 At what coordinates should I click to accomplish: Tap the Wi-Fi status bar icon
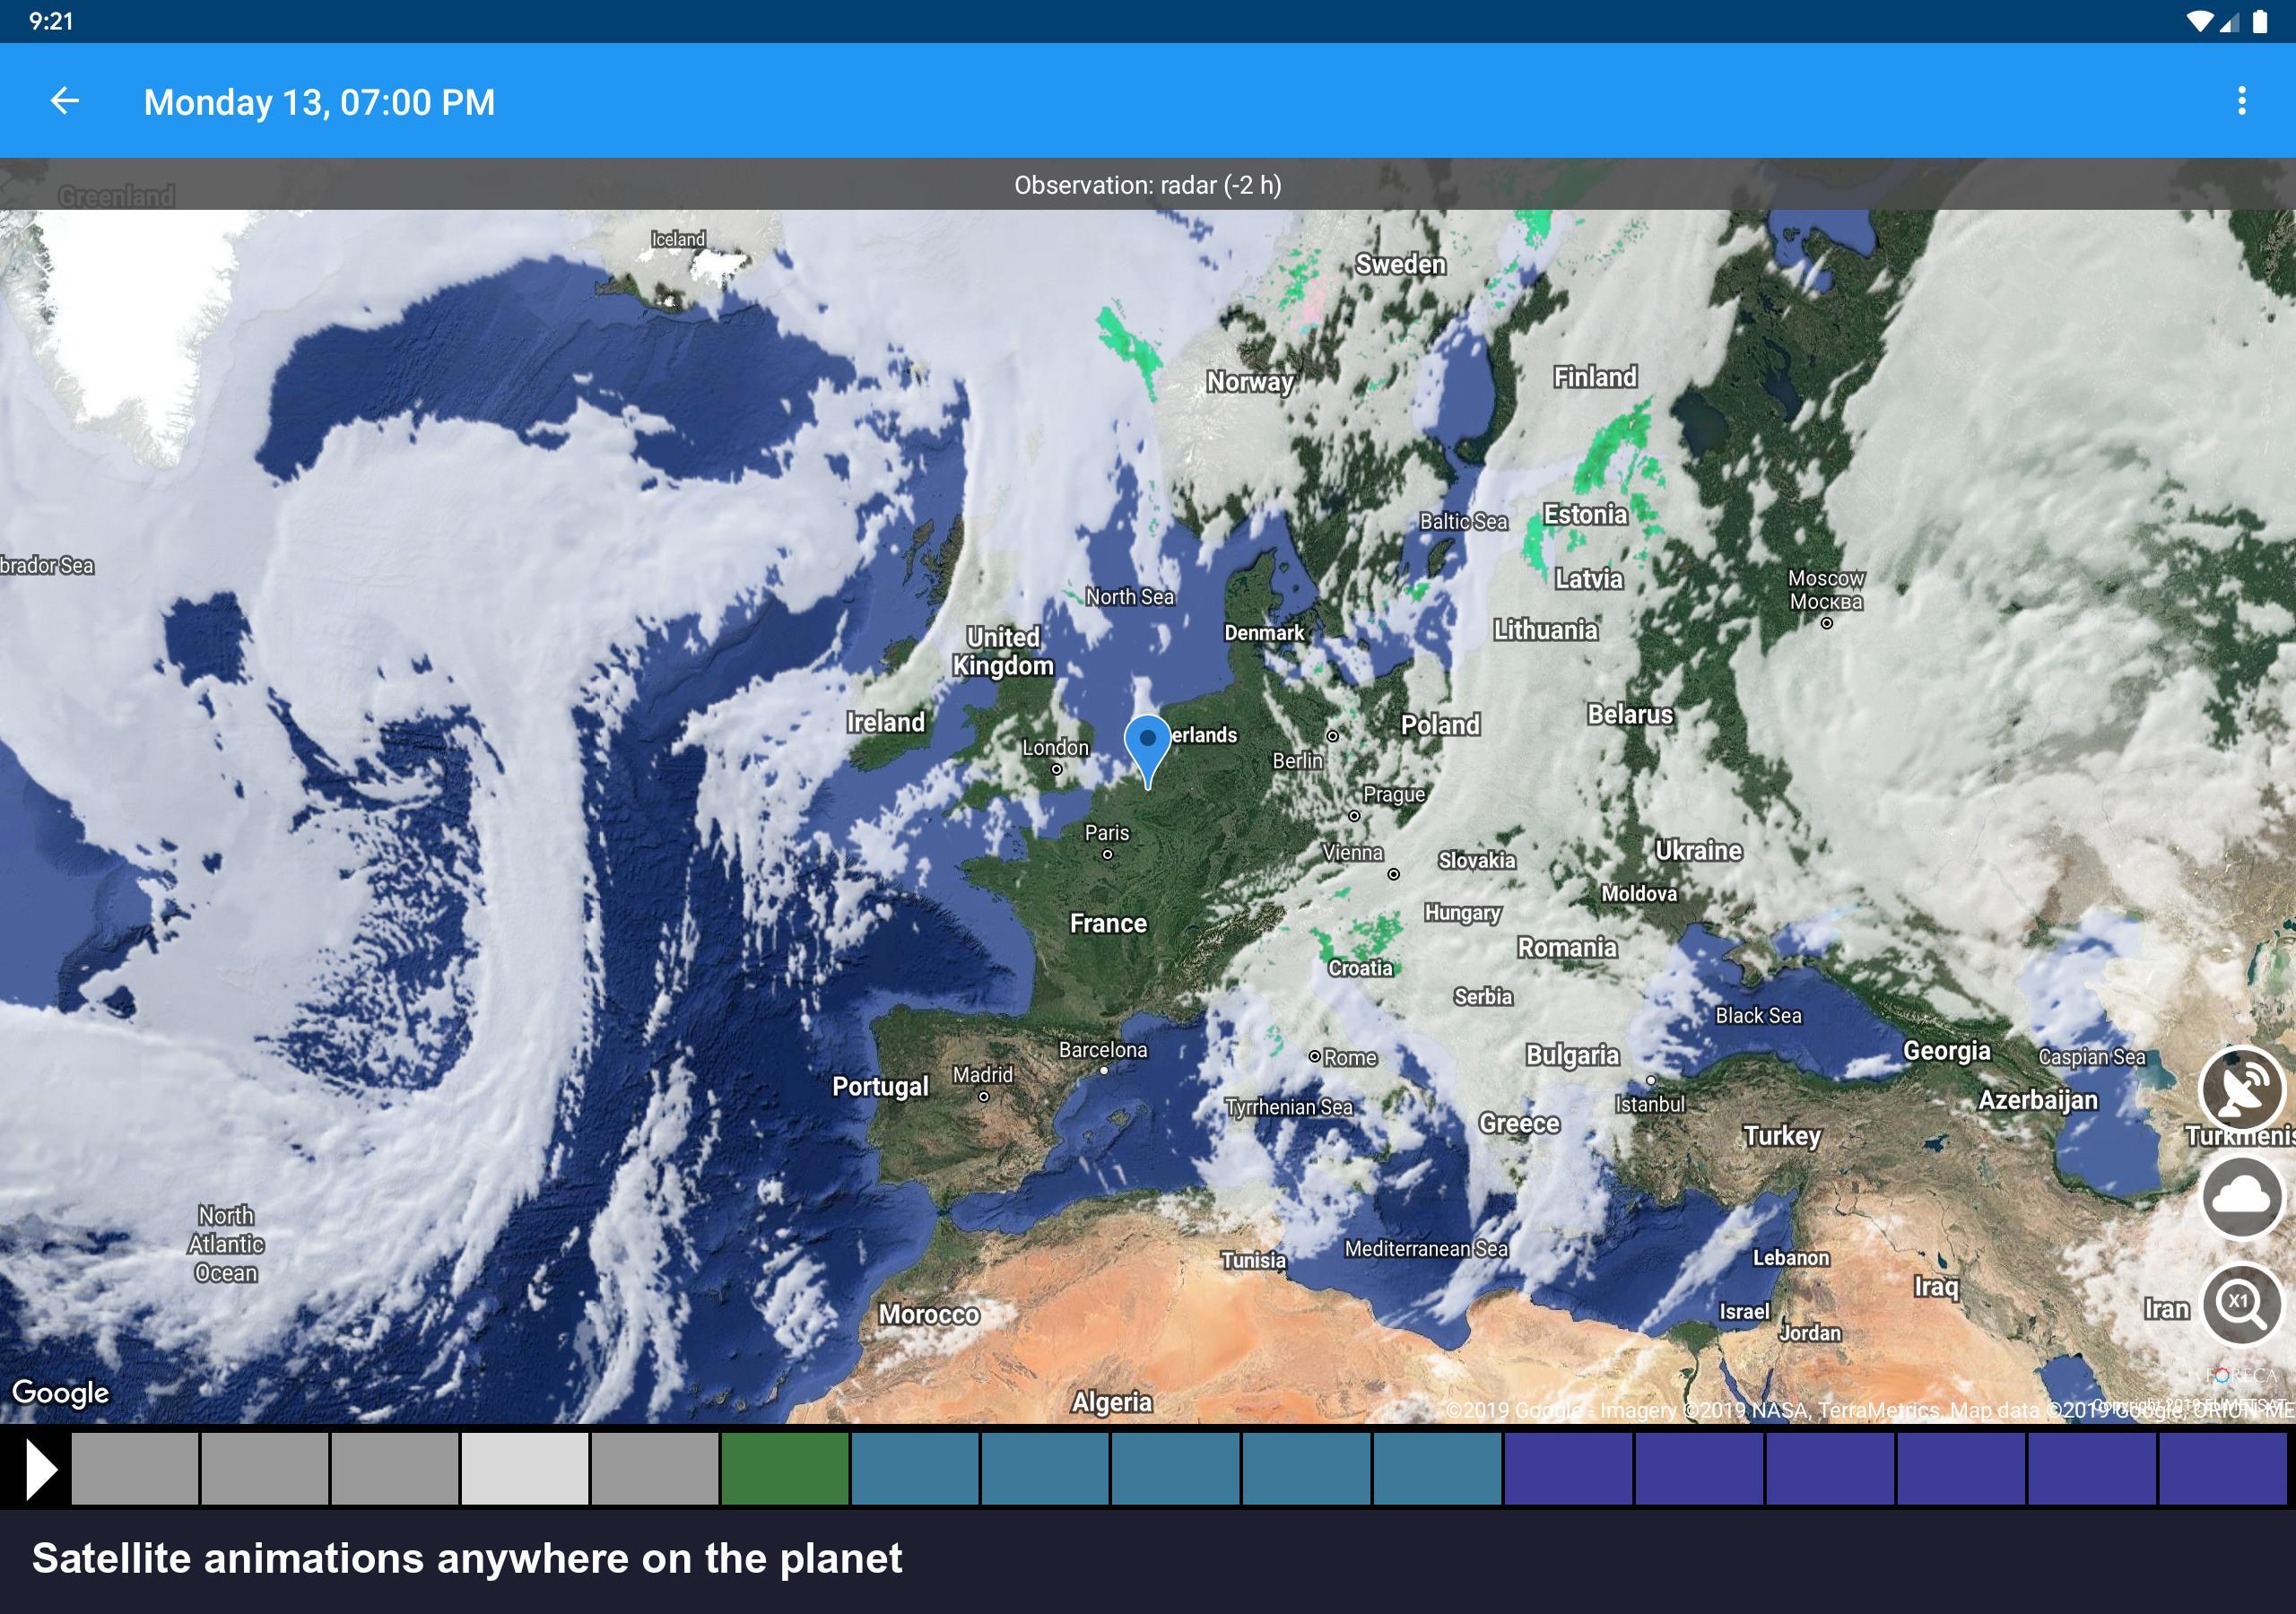pyautogui.click(x=2199, y=22)
